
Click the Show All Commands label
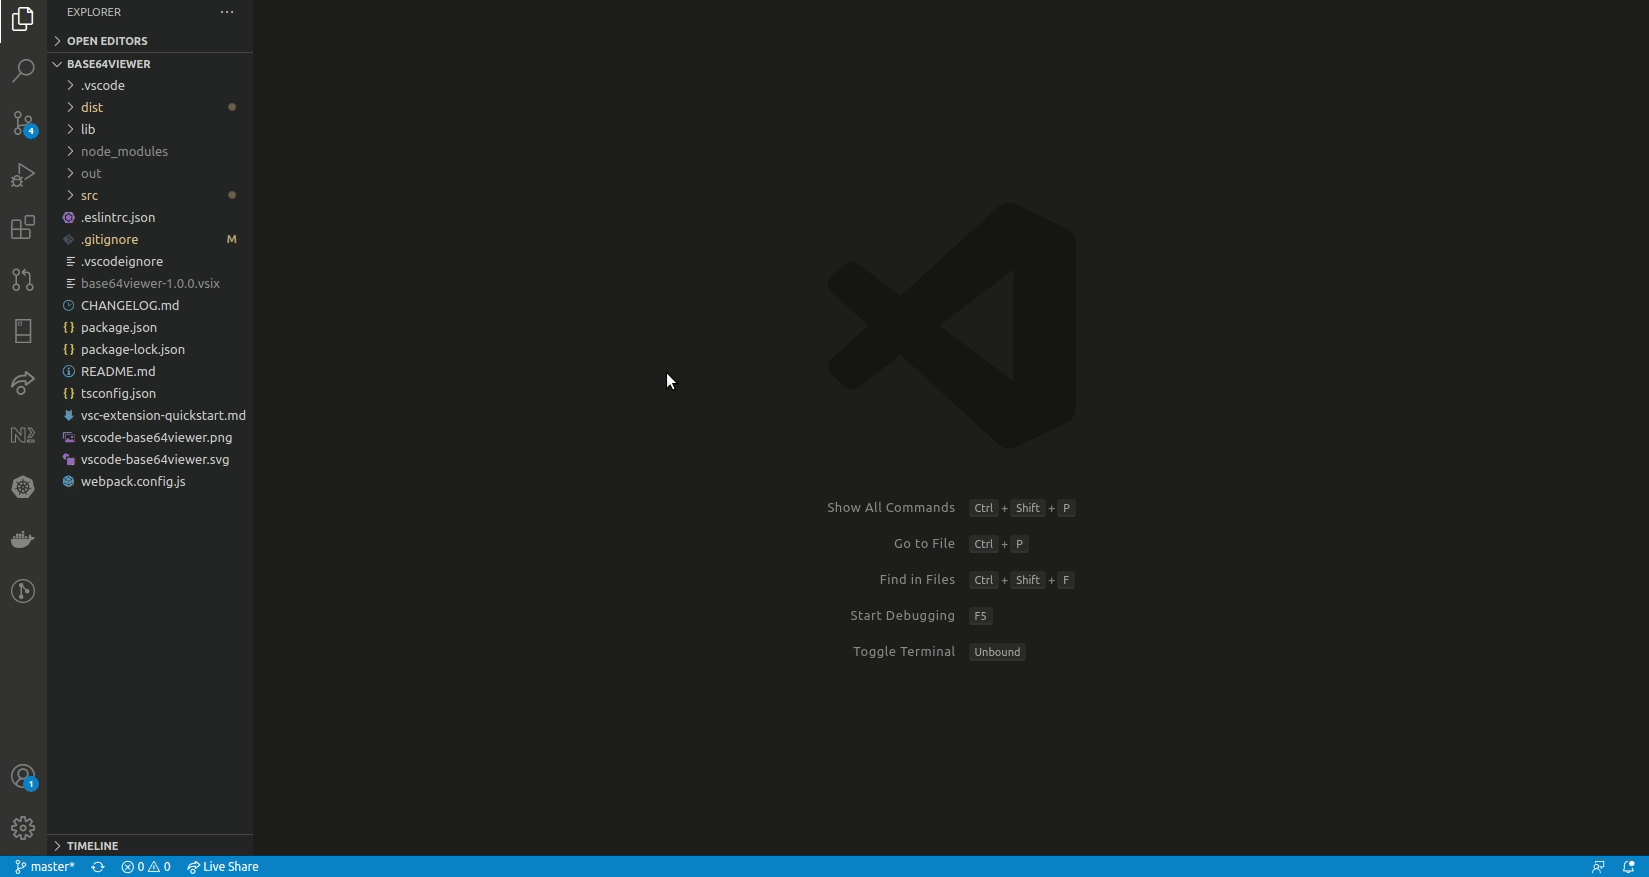[x=891, y=508]
